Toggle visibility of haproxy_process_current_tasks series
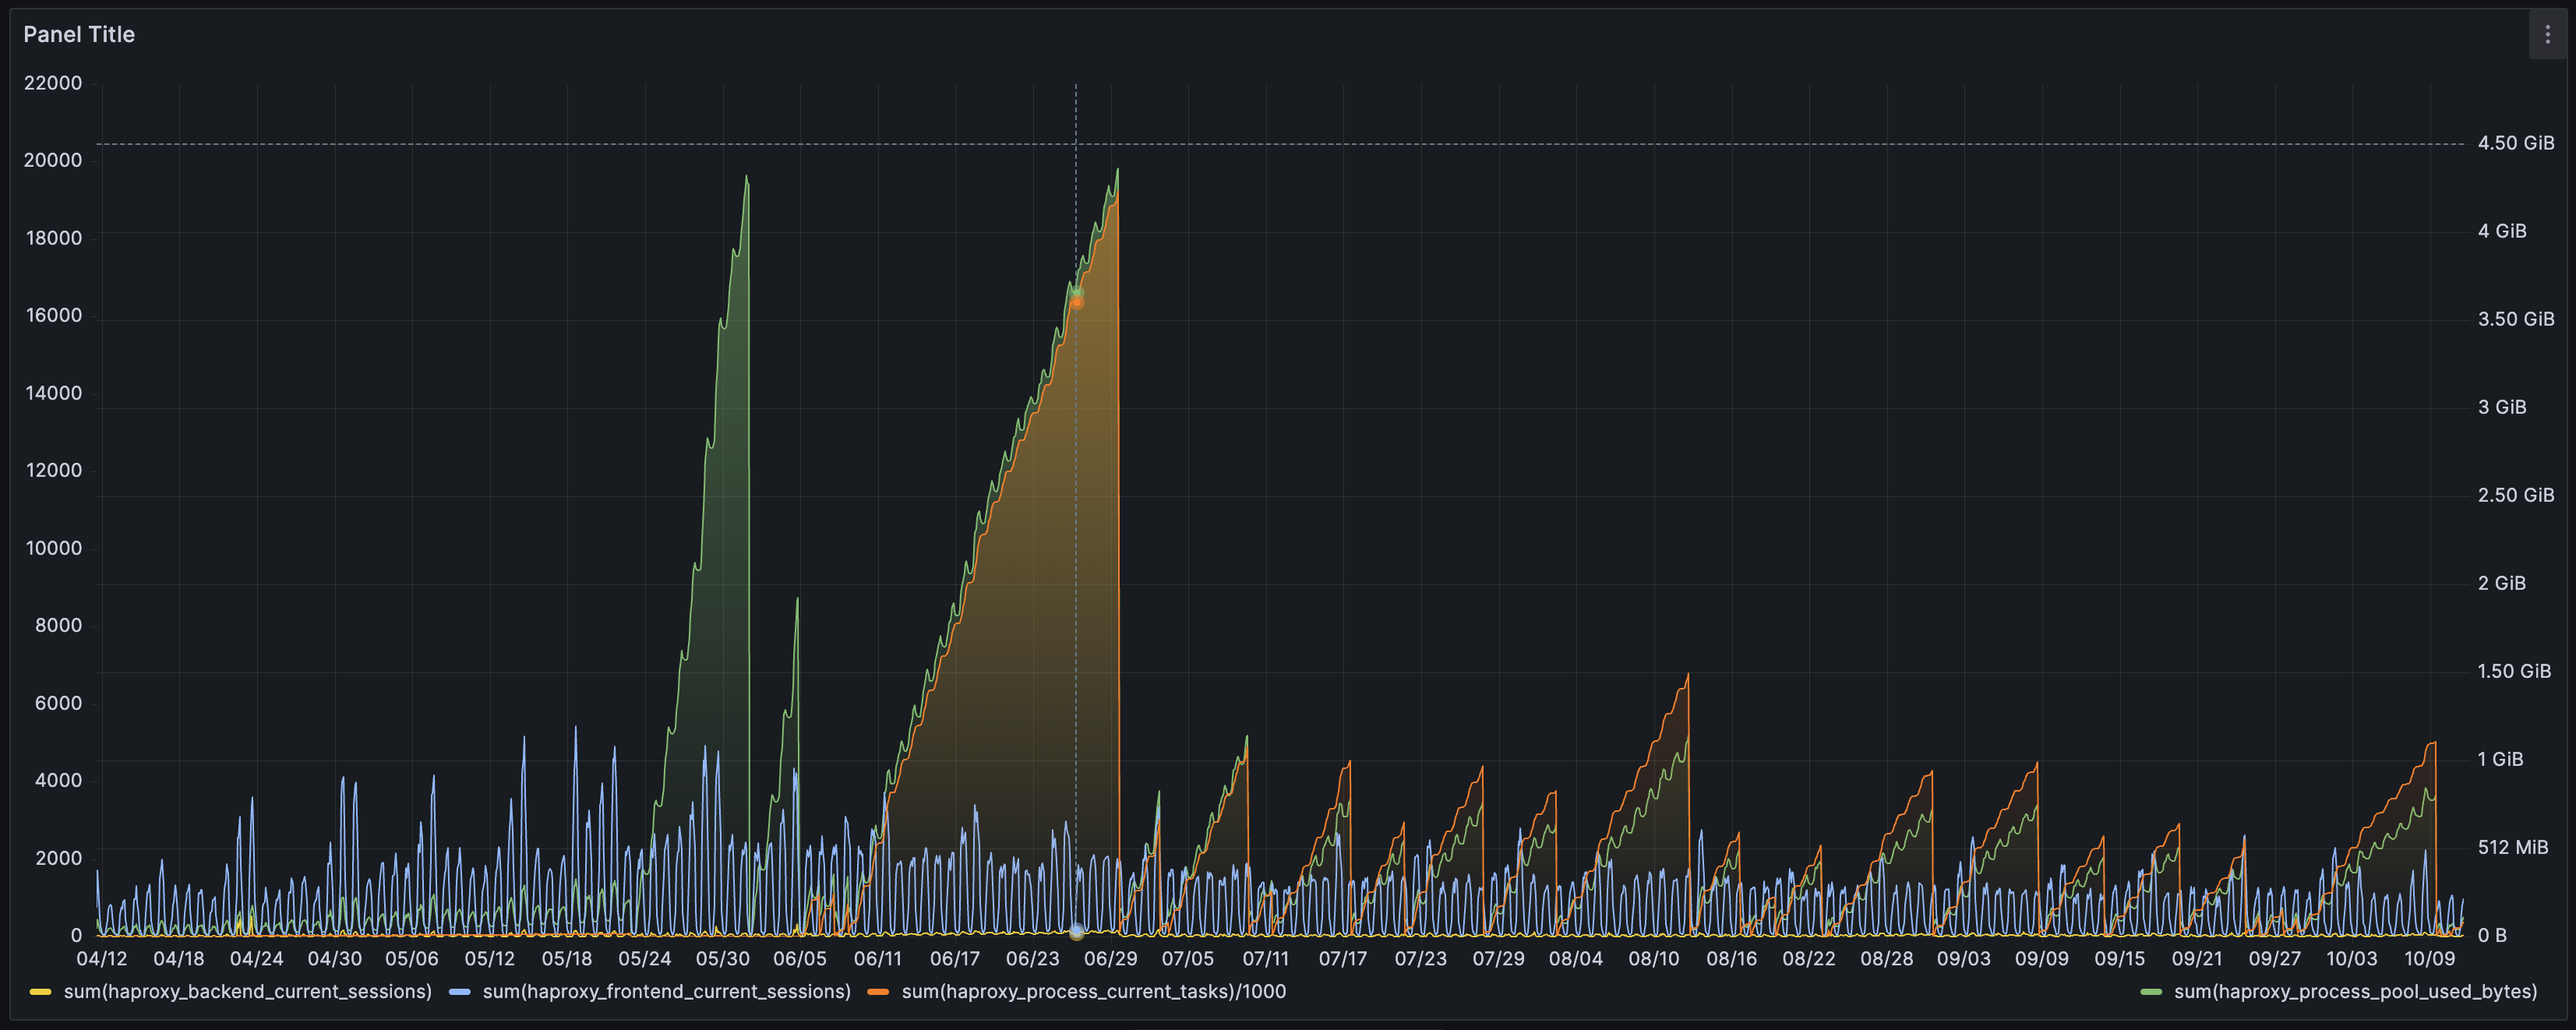The image size is (2576, 1030). pos(1093,992)
